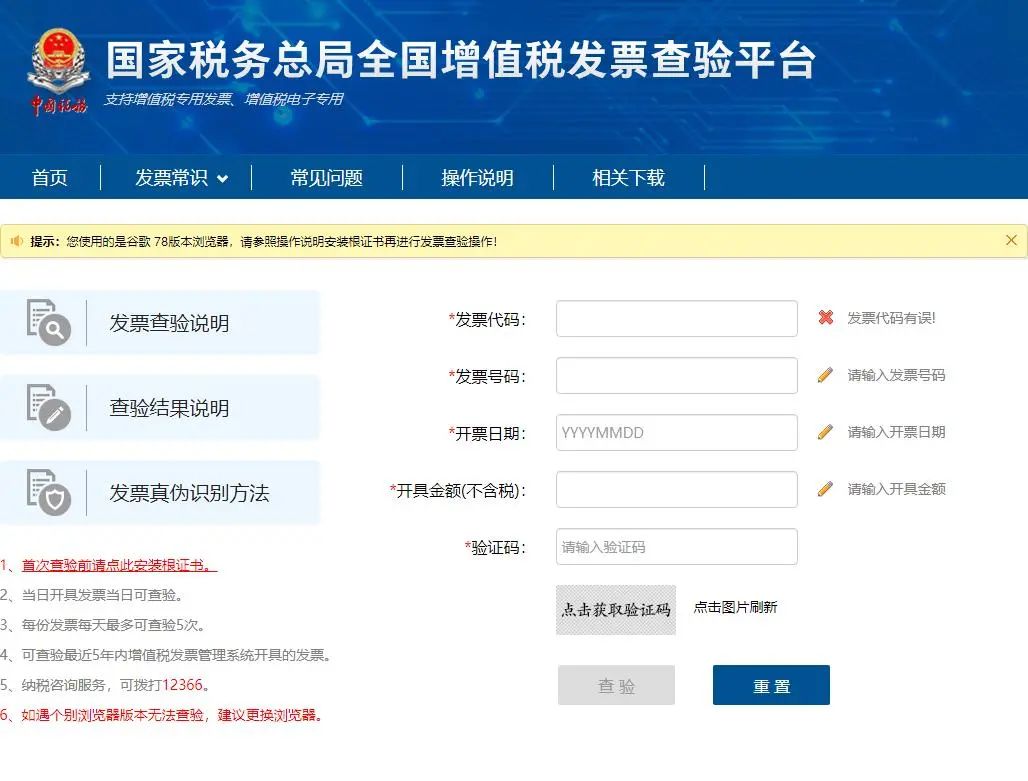Click the shield document icon for 发票真伪识别方法
1028x781 pixels.
pyautogui.click(x=49, y=492)
